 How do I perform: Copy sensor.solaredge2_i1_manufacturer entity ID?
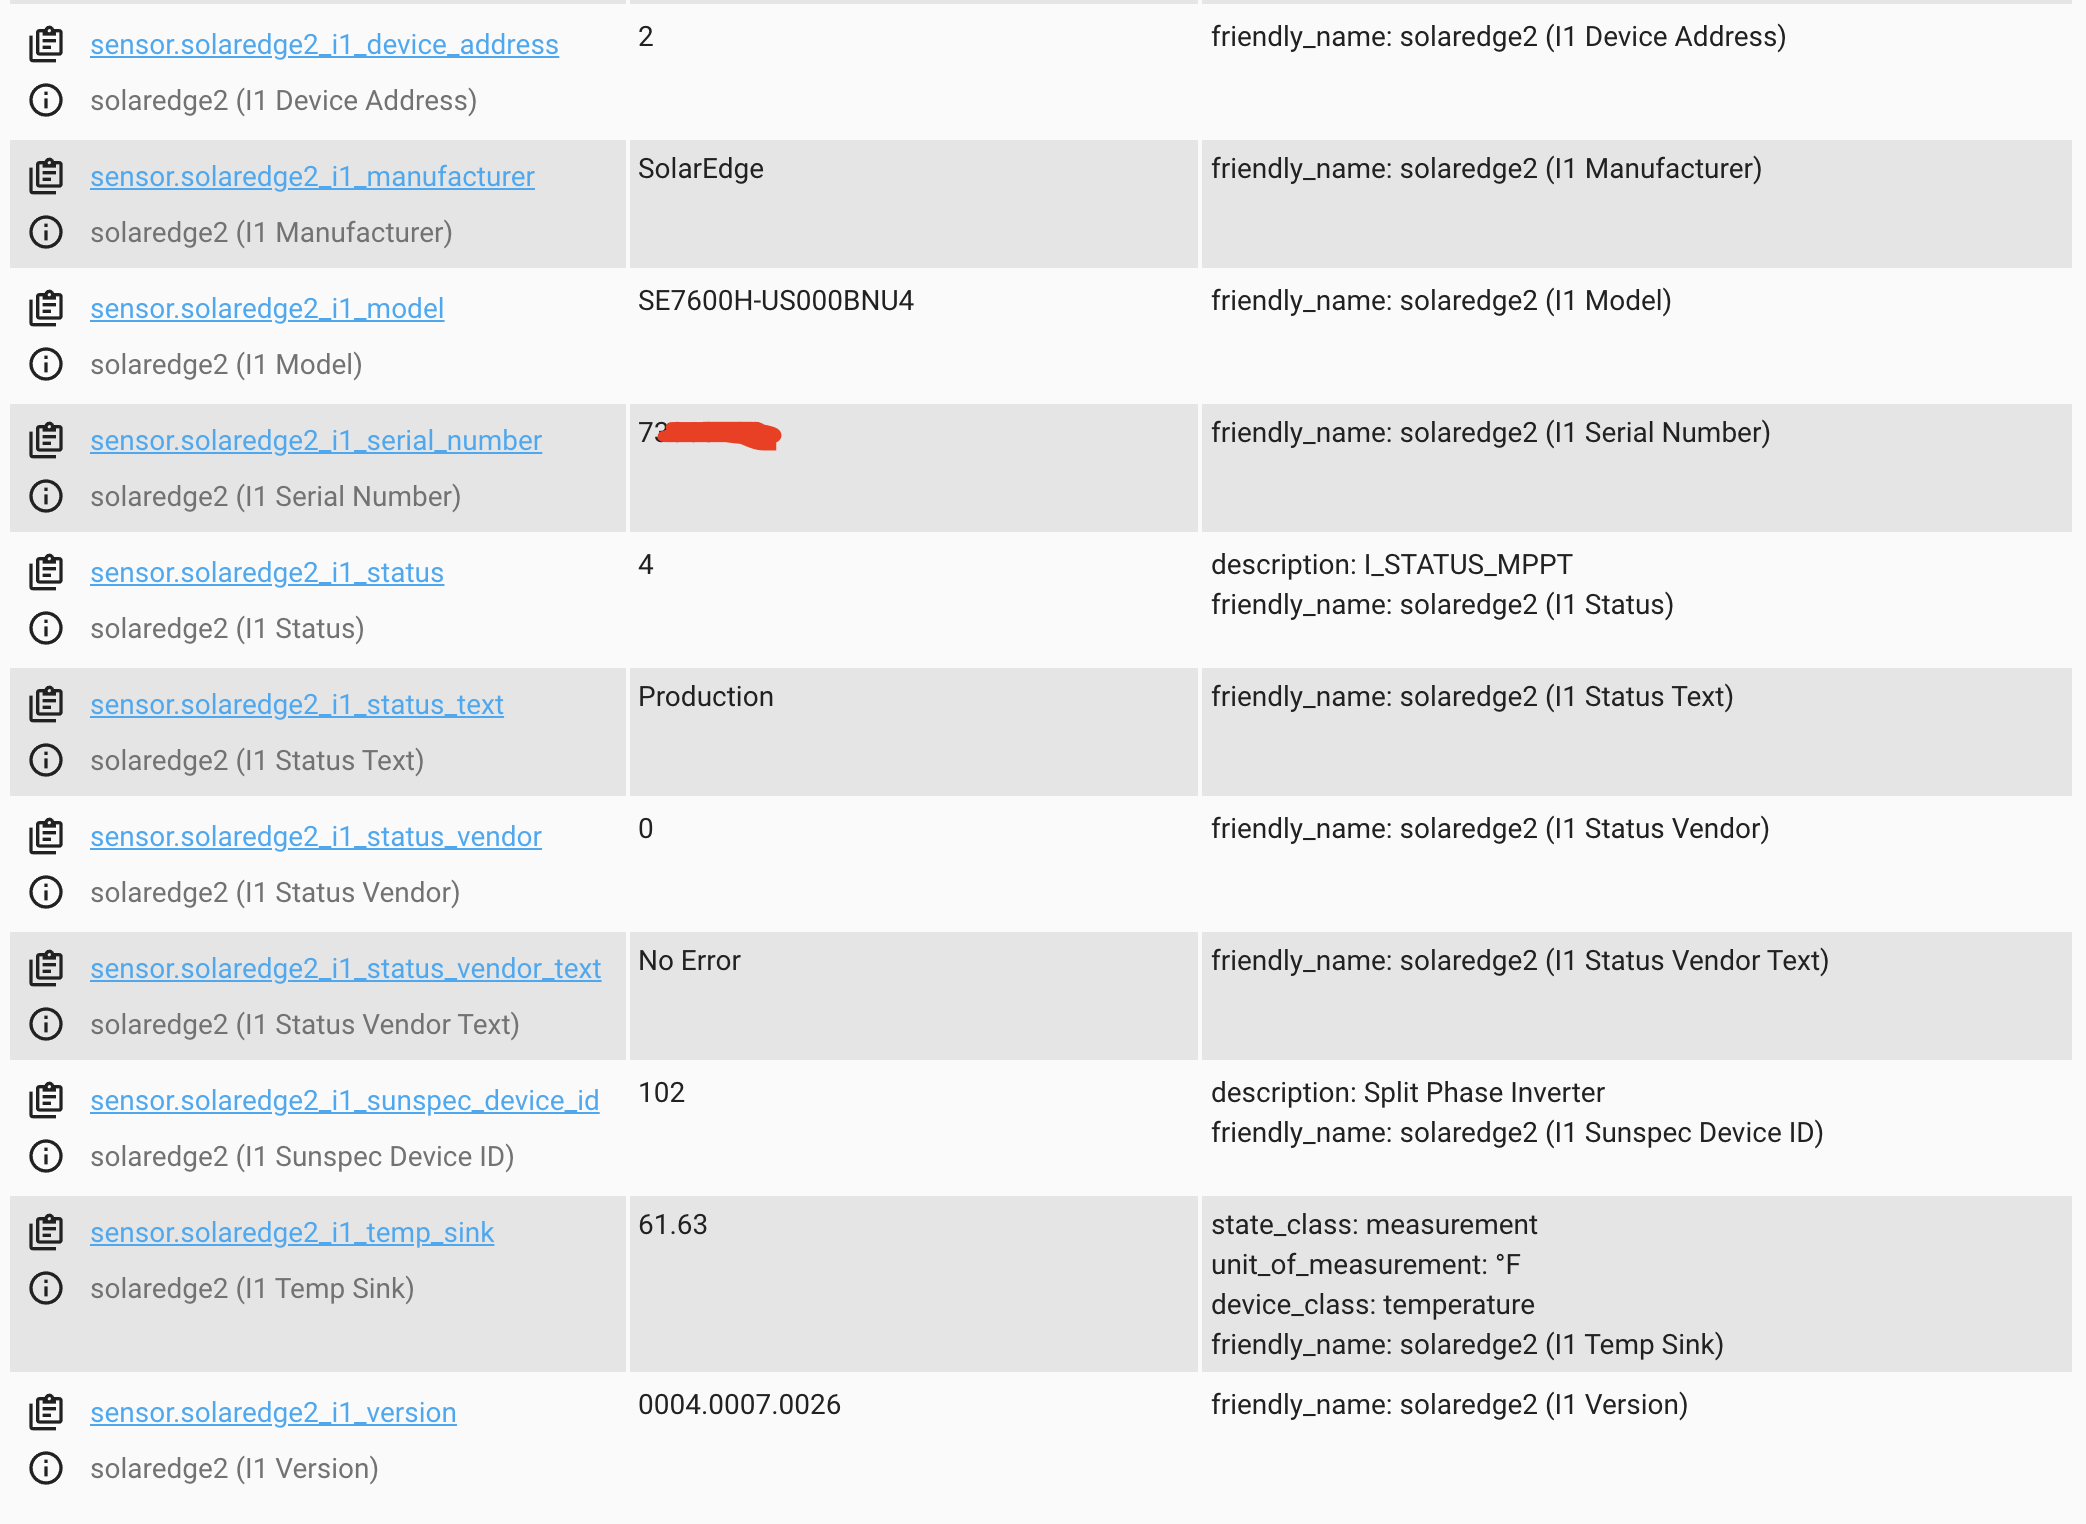pyautogui.click(x=46, y=176)
